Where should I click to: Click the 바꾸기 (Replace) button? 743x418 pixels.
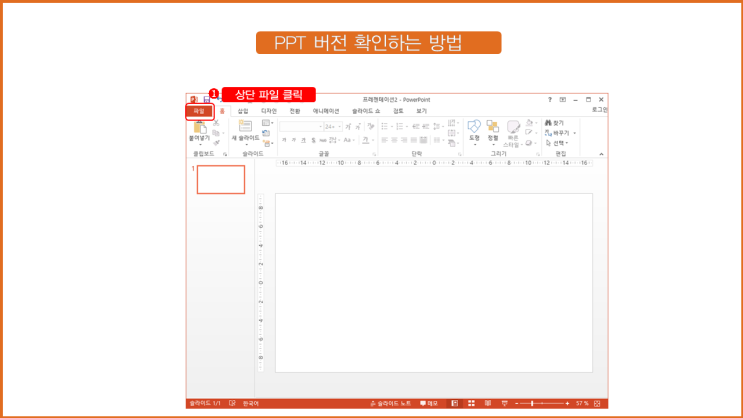[558, 133]
